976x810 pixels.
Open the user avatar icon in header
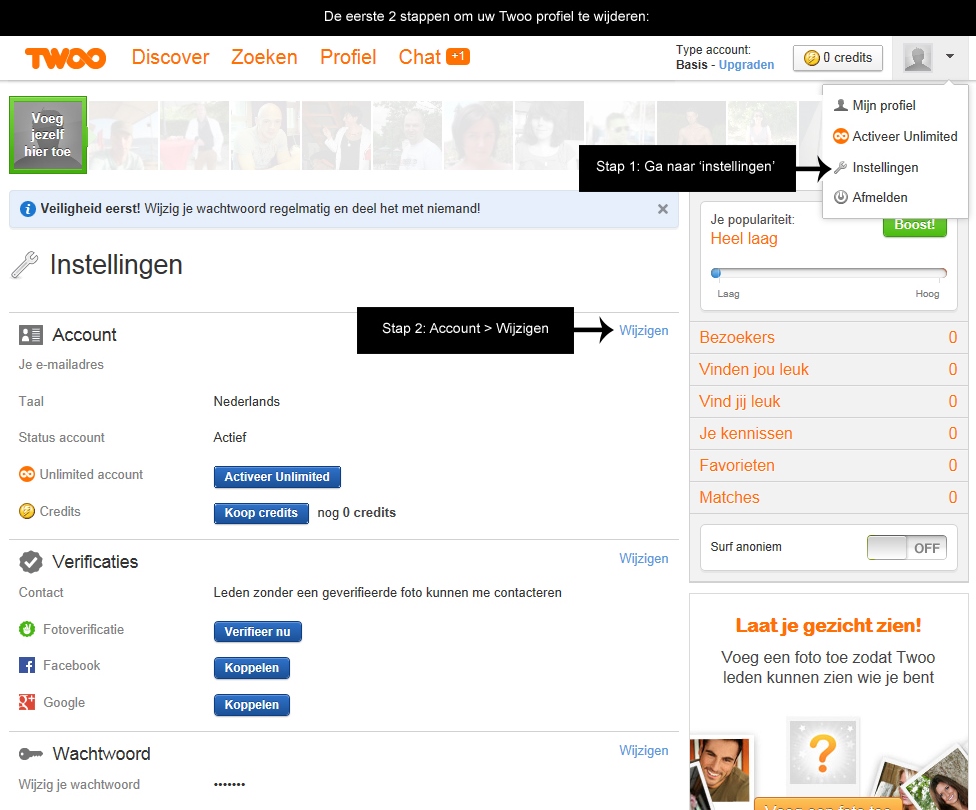[917, 57]
